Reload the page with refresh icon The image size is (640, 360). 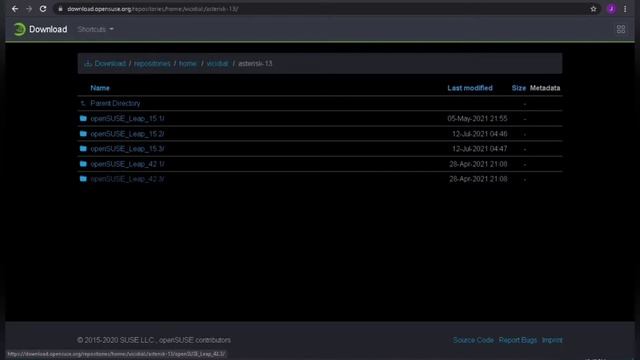pos(43,9)
